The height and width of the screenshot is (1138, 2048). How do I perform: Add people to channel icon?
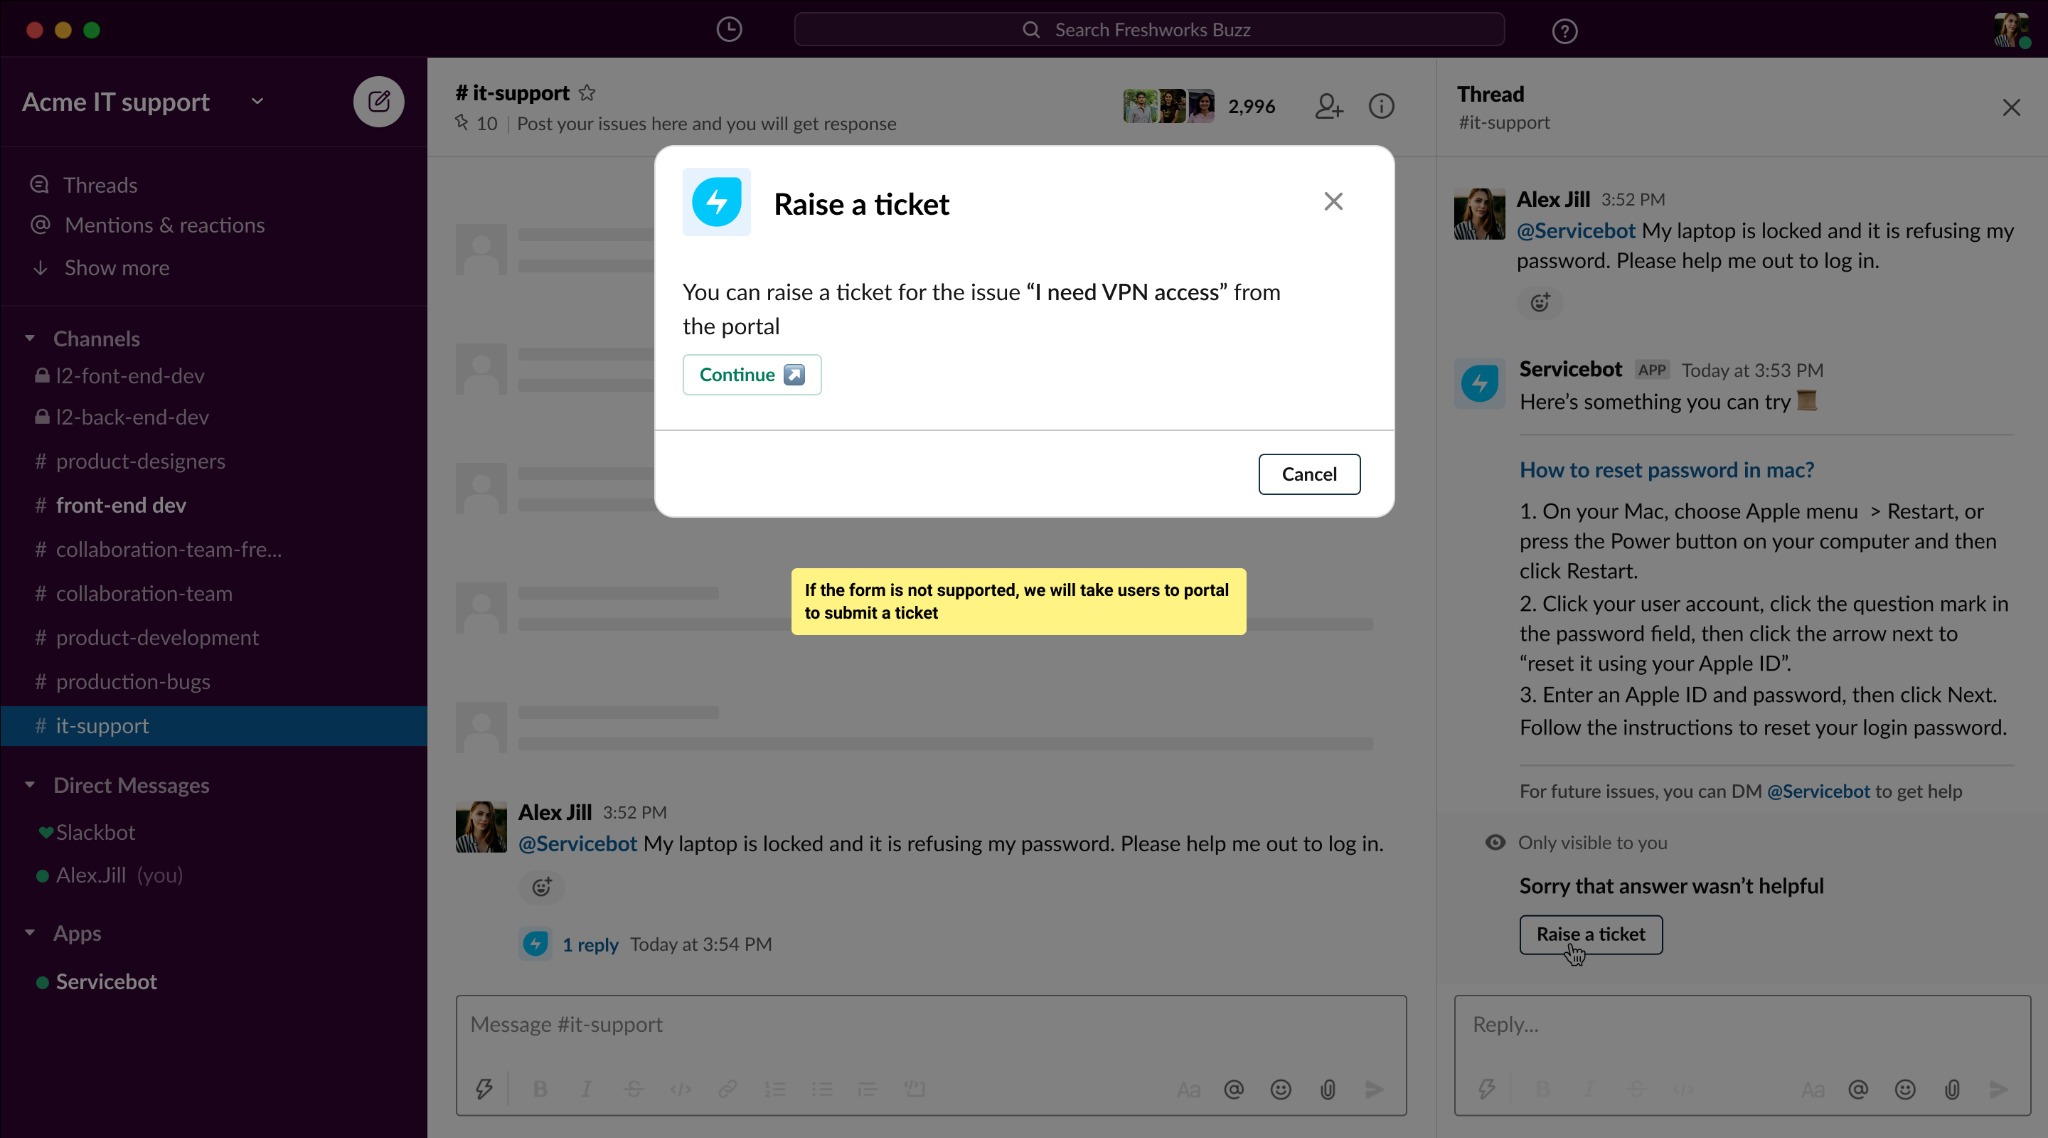click(x=1329, y=106)
